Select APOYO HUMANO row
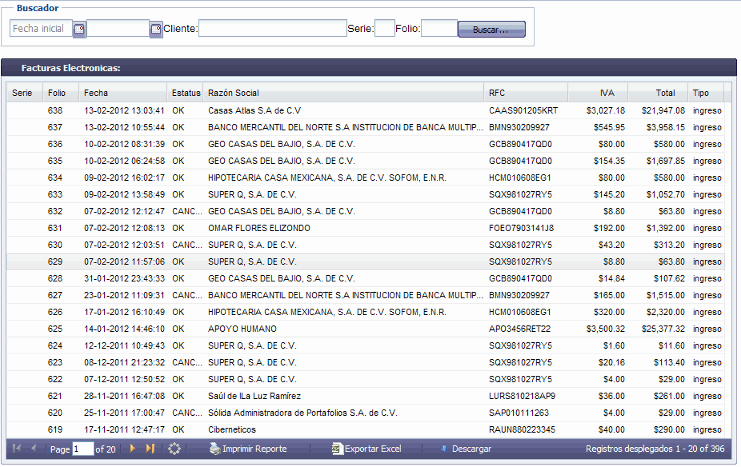Viewport: 741px width, 467px height. pyautogui.click(x=365, y=329)
